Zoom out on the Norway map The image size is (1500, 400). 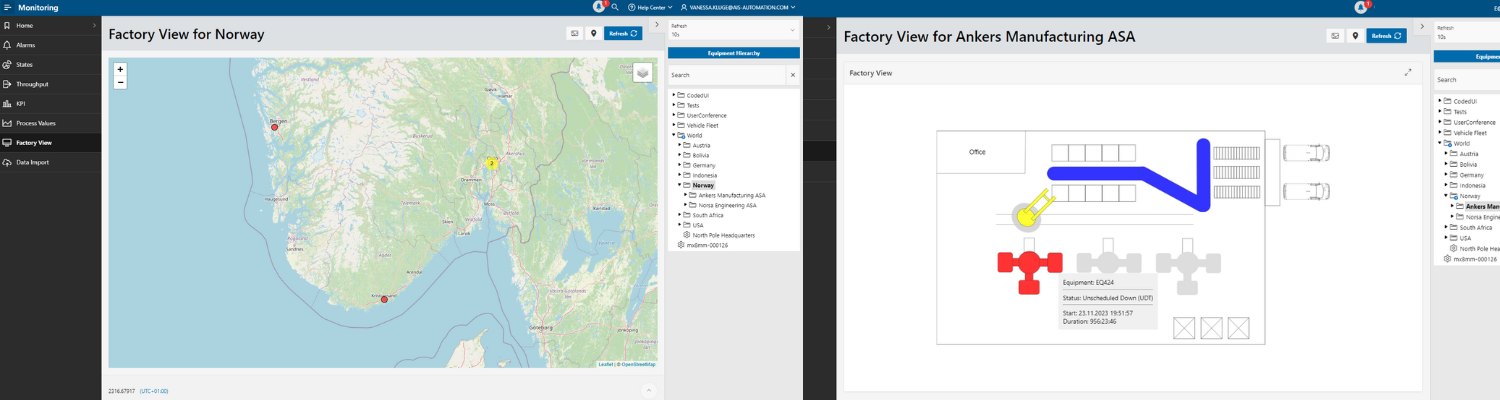tap(120, 83)
